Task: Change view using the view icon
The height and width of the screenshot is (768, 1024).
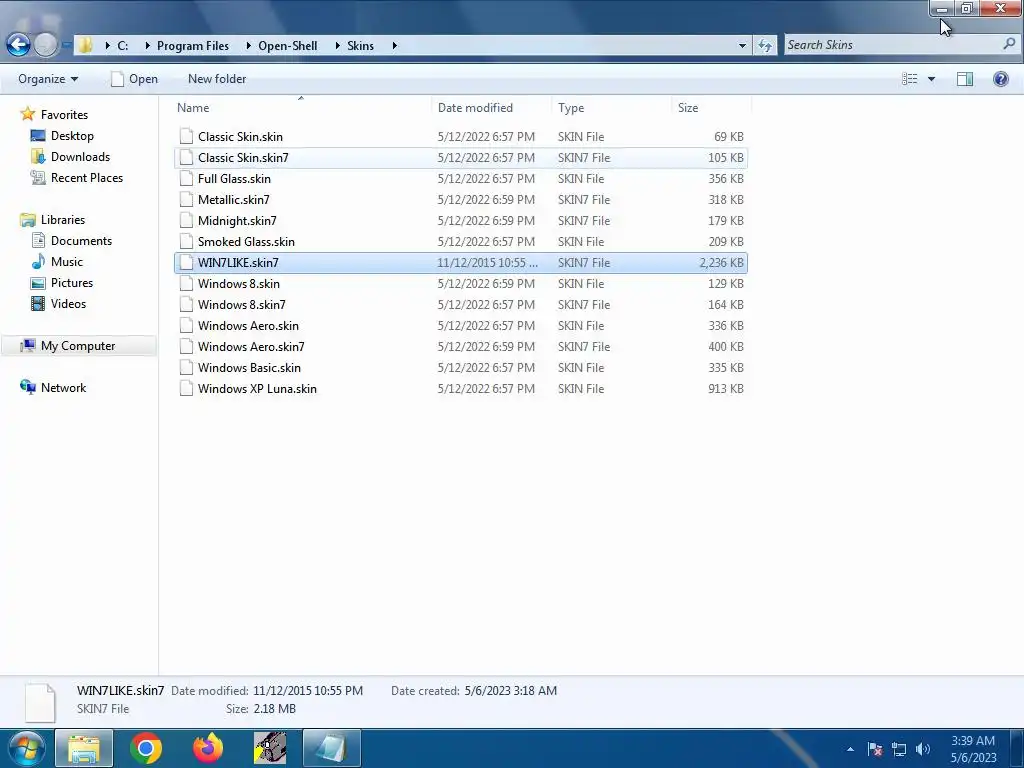Action: (x=910, y=79)
